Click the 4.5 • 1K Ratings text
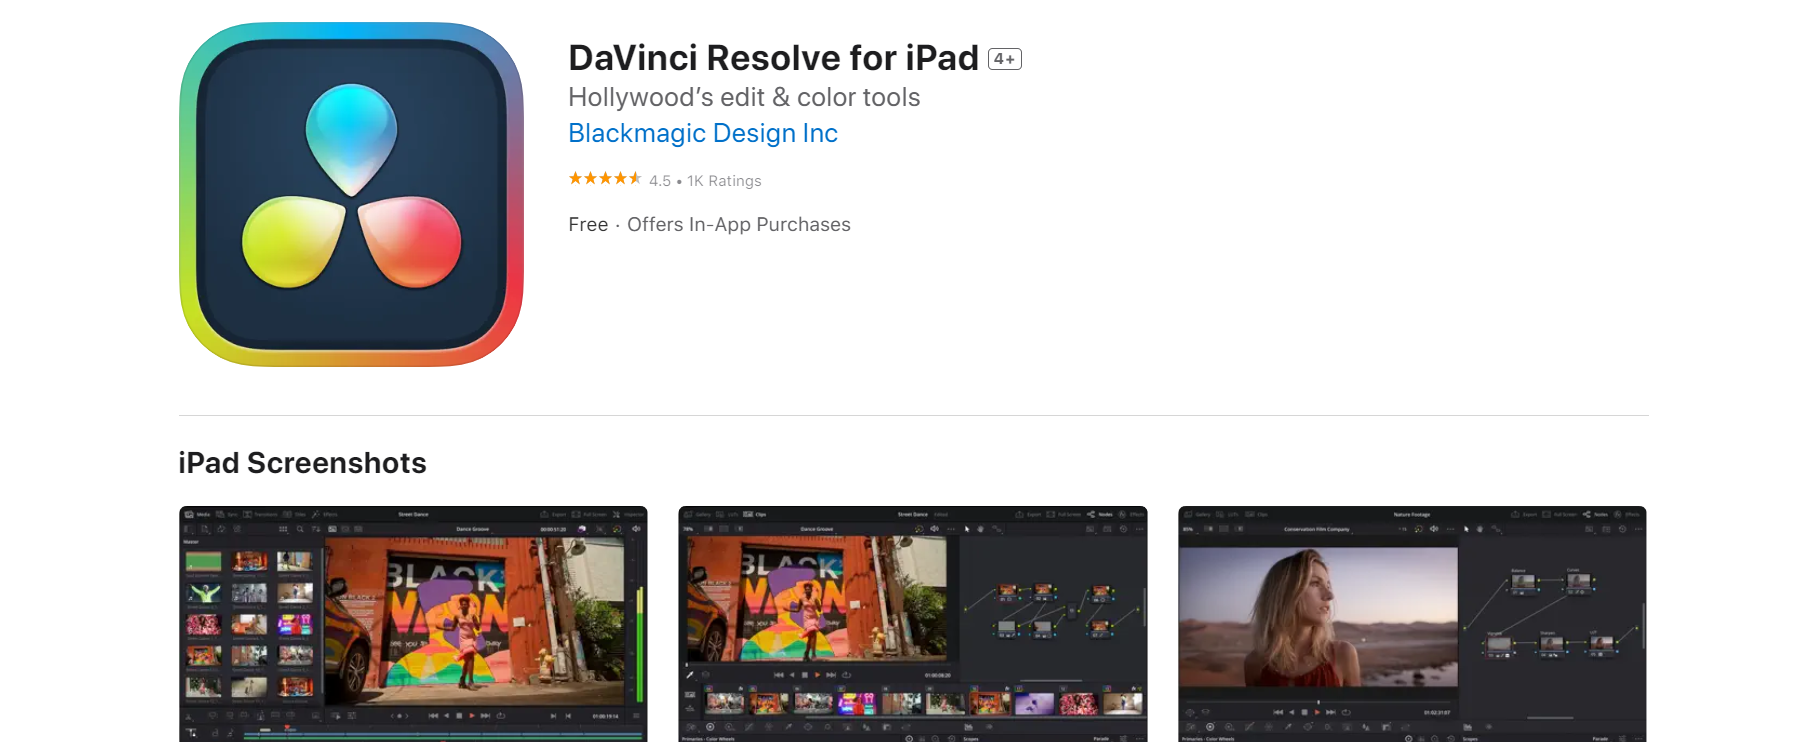Viewport: 1796px width, 742px height. pos(705,181)
